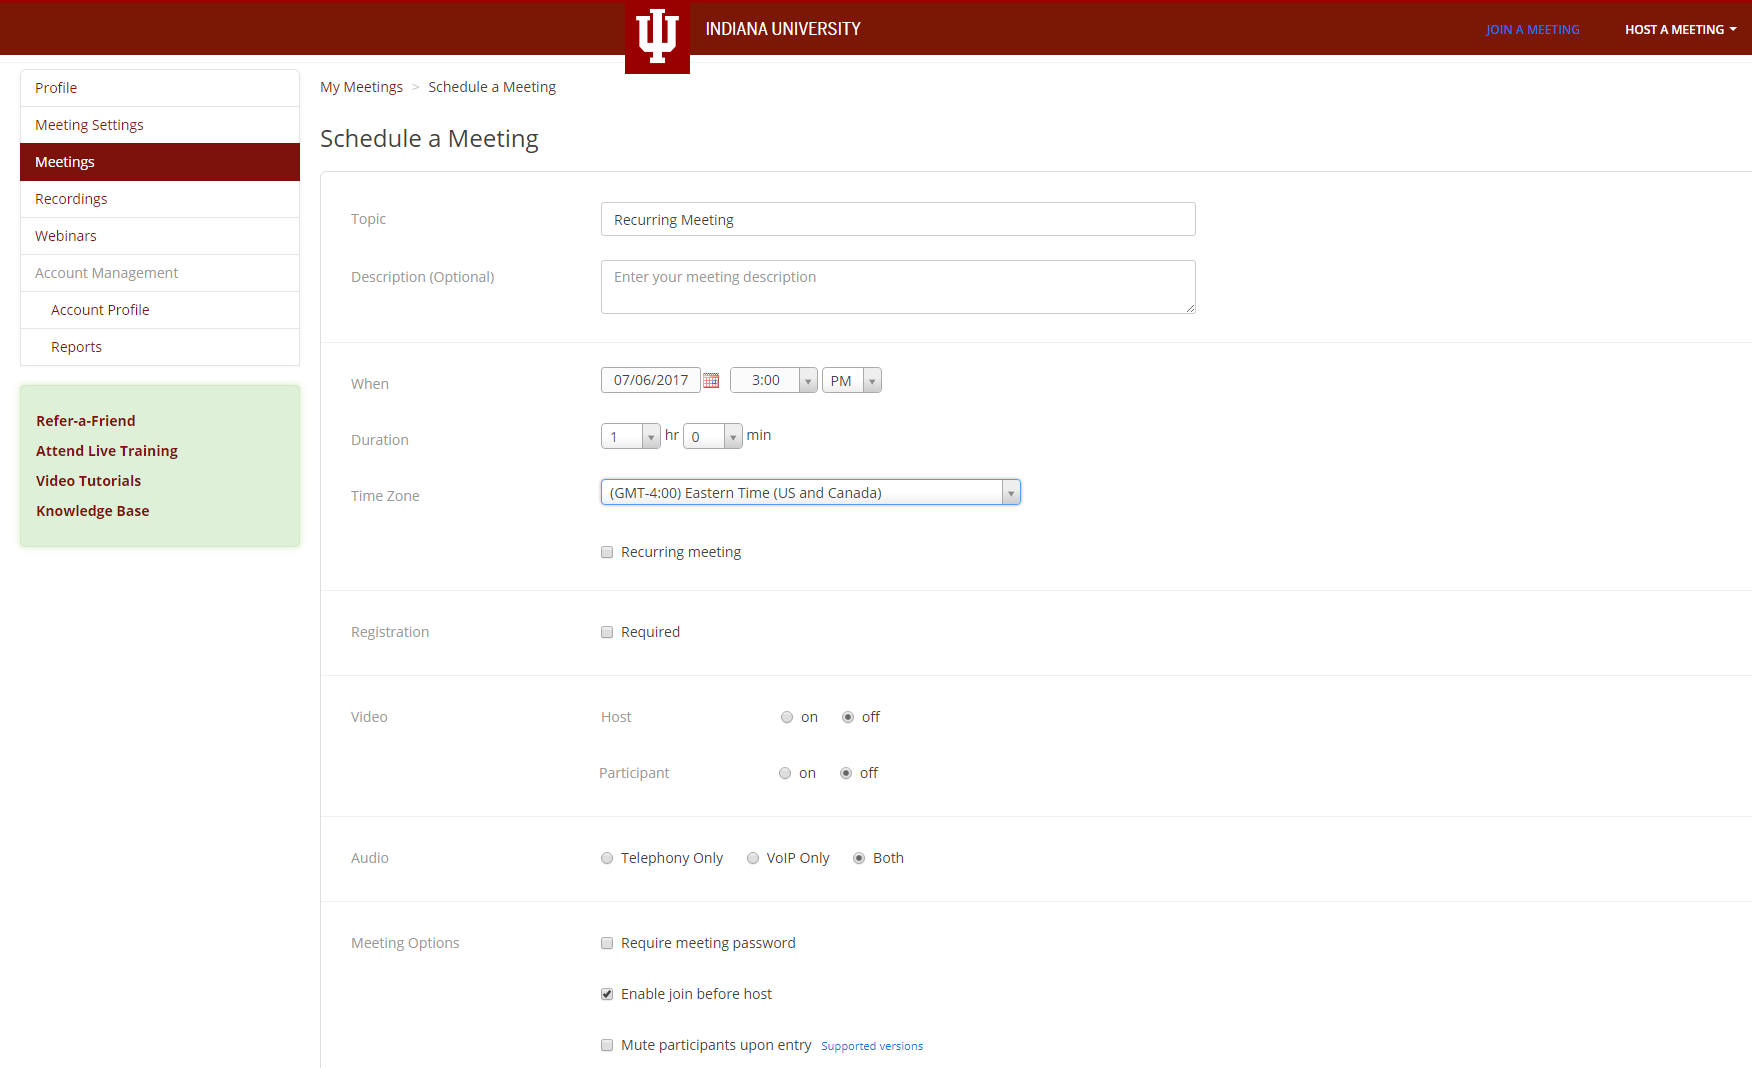Open the Refer-a-Friend link
This screenshot has height=1068, width=1752.
click(86, 421)
